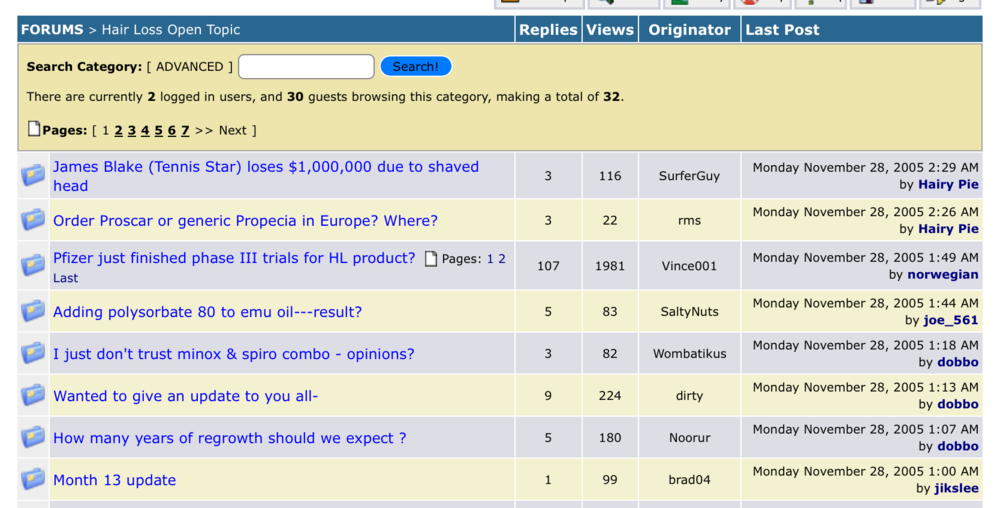
Task: Click folder icon beside James Blake thread
Action: pos(33,176)
